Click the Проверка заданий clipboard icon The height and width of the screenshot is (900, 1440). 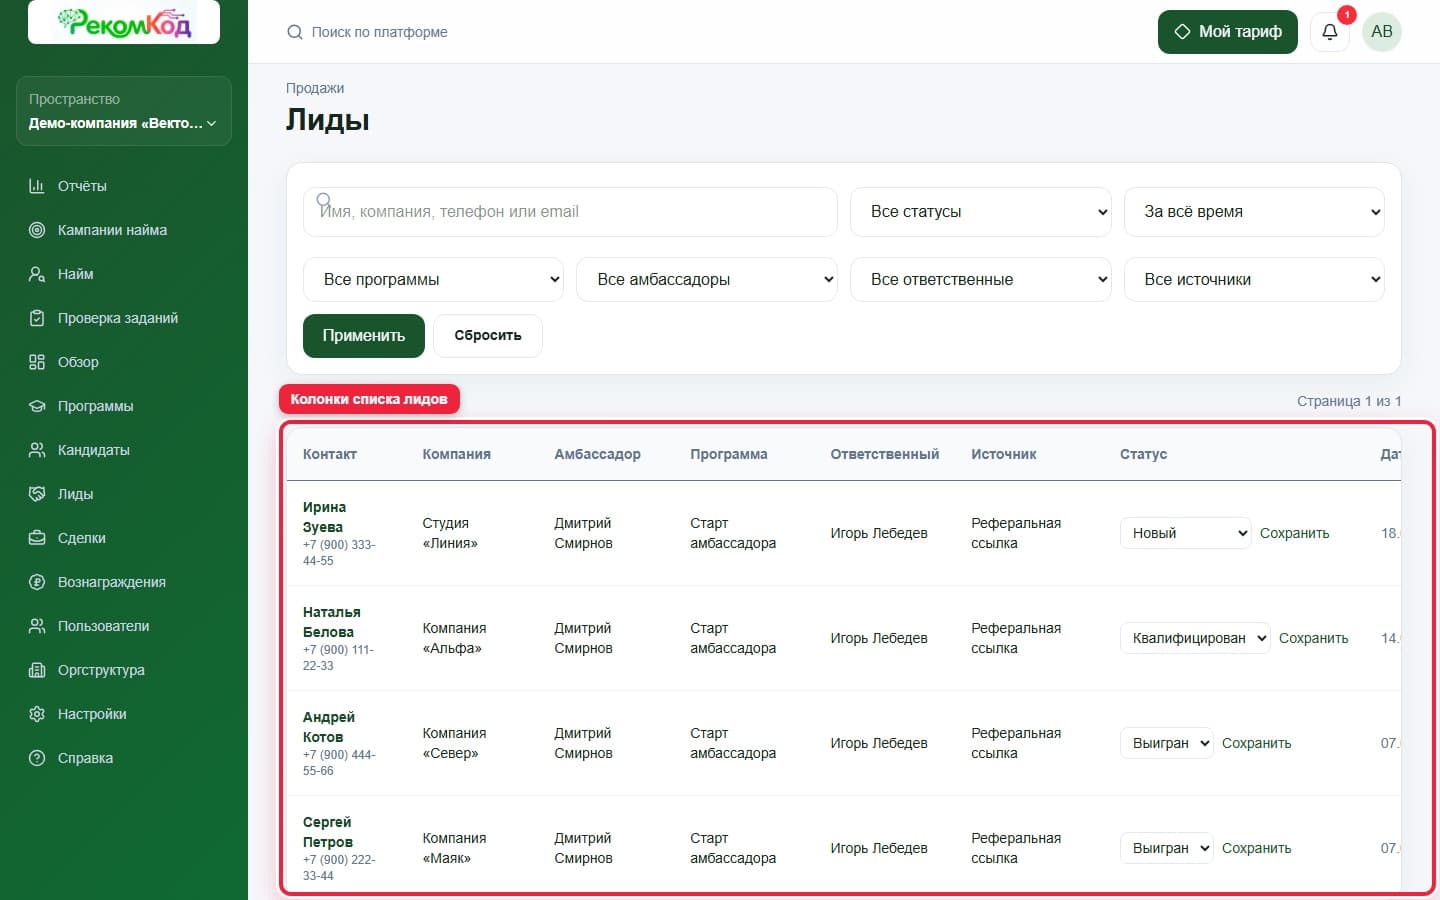click(x=37, y=318)
